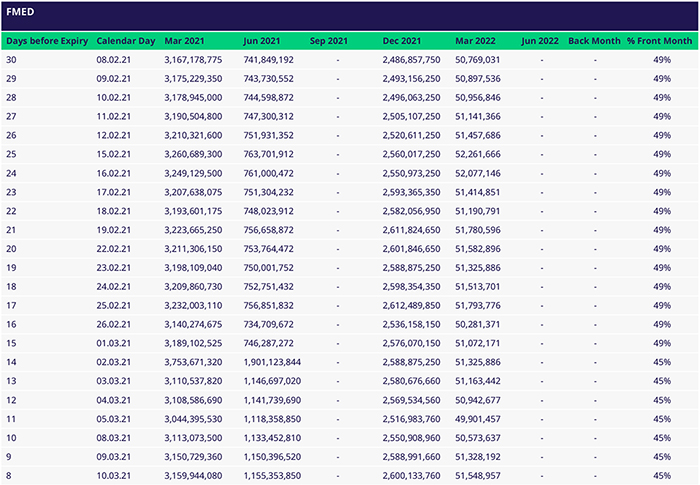This screenshot has width=700, height=485.
Task: Click the FMED table title bar
Action: tap(350, 15)
